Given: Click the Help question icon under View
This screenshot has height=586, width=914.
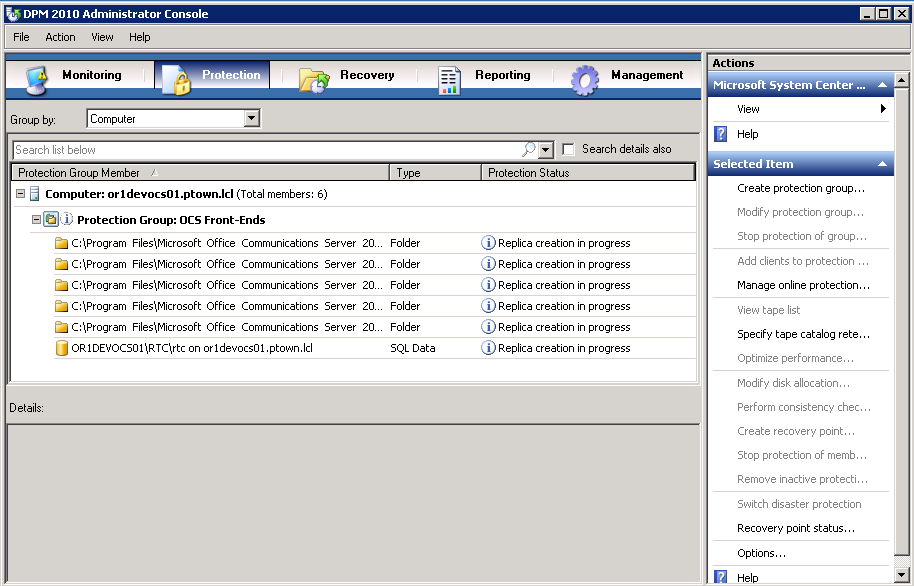Looking at the screenshot, I should click(721, 134).
